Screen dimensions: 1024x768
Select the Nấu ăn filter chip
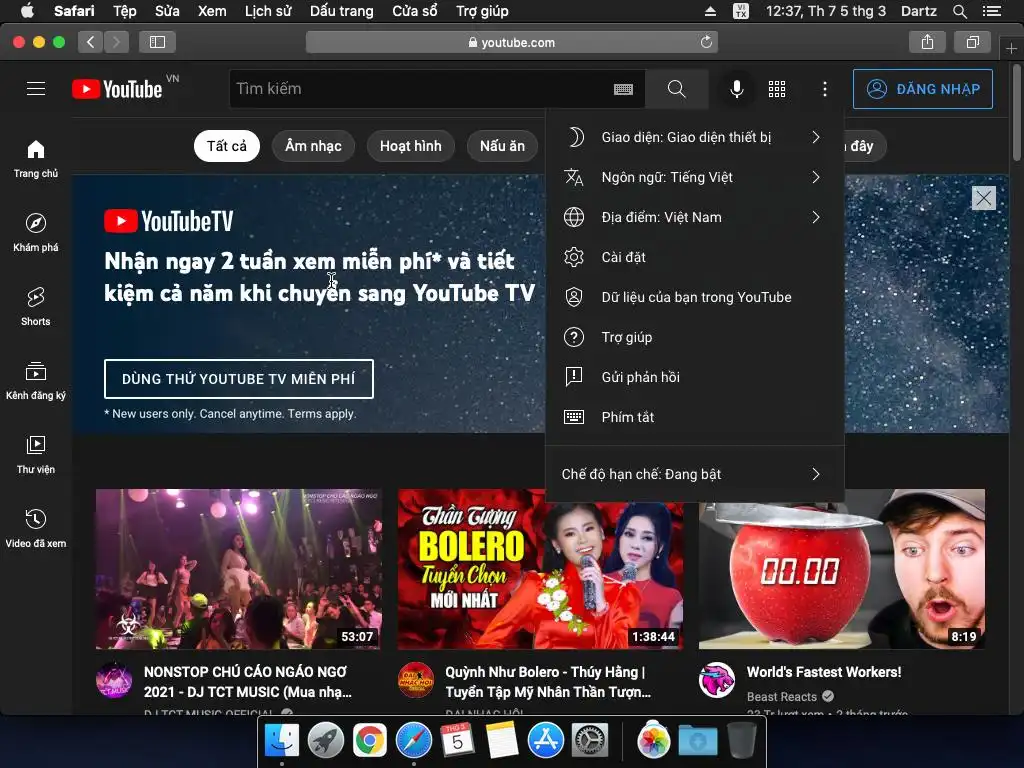pyautogui.click(x=502, y=146)
